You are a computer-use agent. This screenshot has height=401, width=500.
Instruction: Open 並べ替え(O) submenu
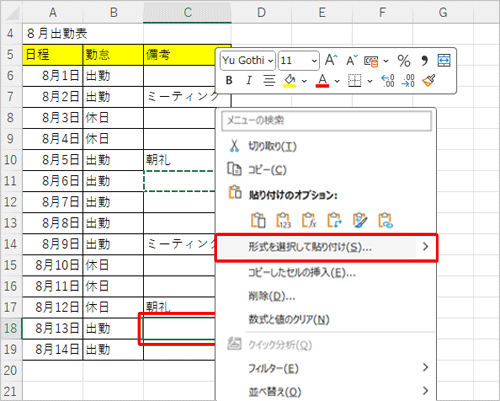click(x=326, y=391)
